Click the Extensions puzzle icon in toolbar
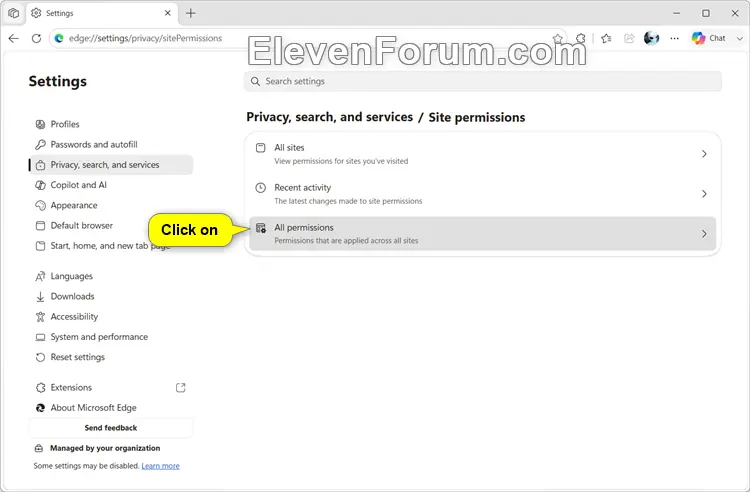Viewport: 750px width, 492px height. coord(580,38)
